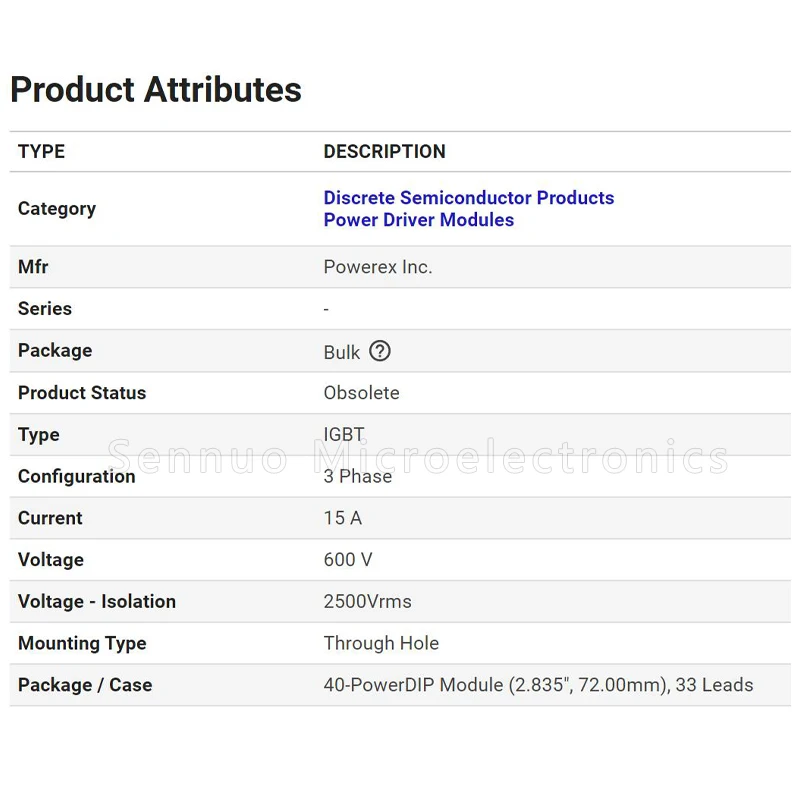Click the Mfr row label
Viewport: 800px width, 800px height.
(33, 267)
